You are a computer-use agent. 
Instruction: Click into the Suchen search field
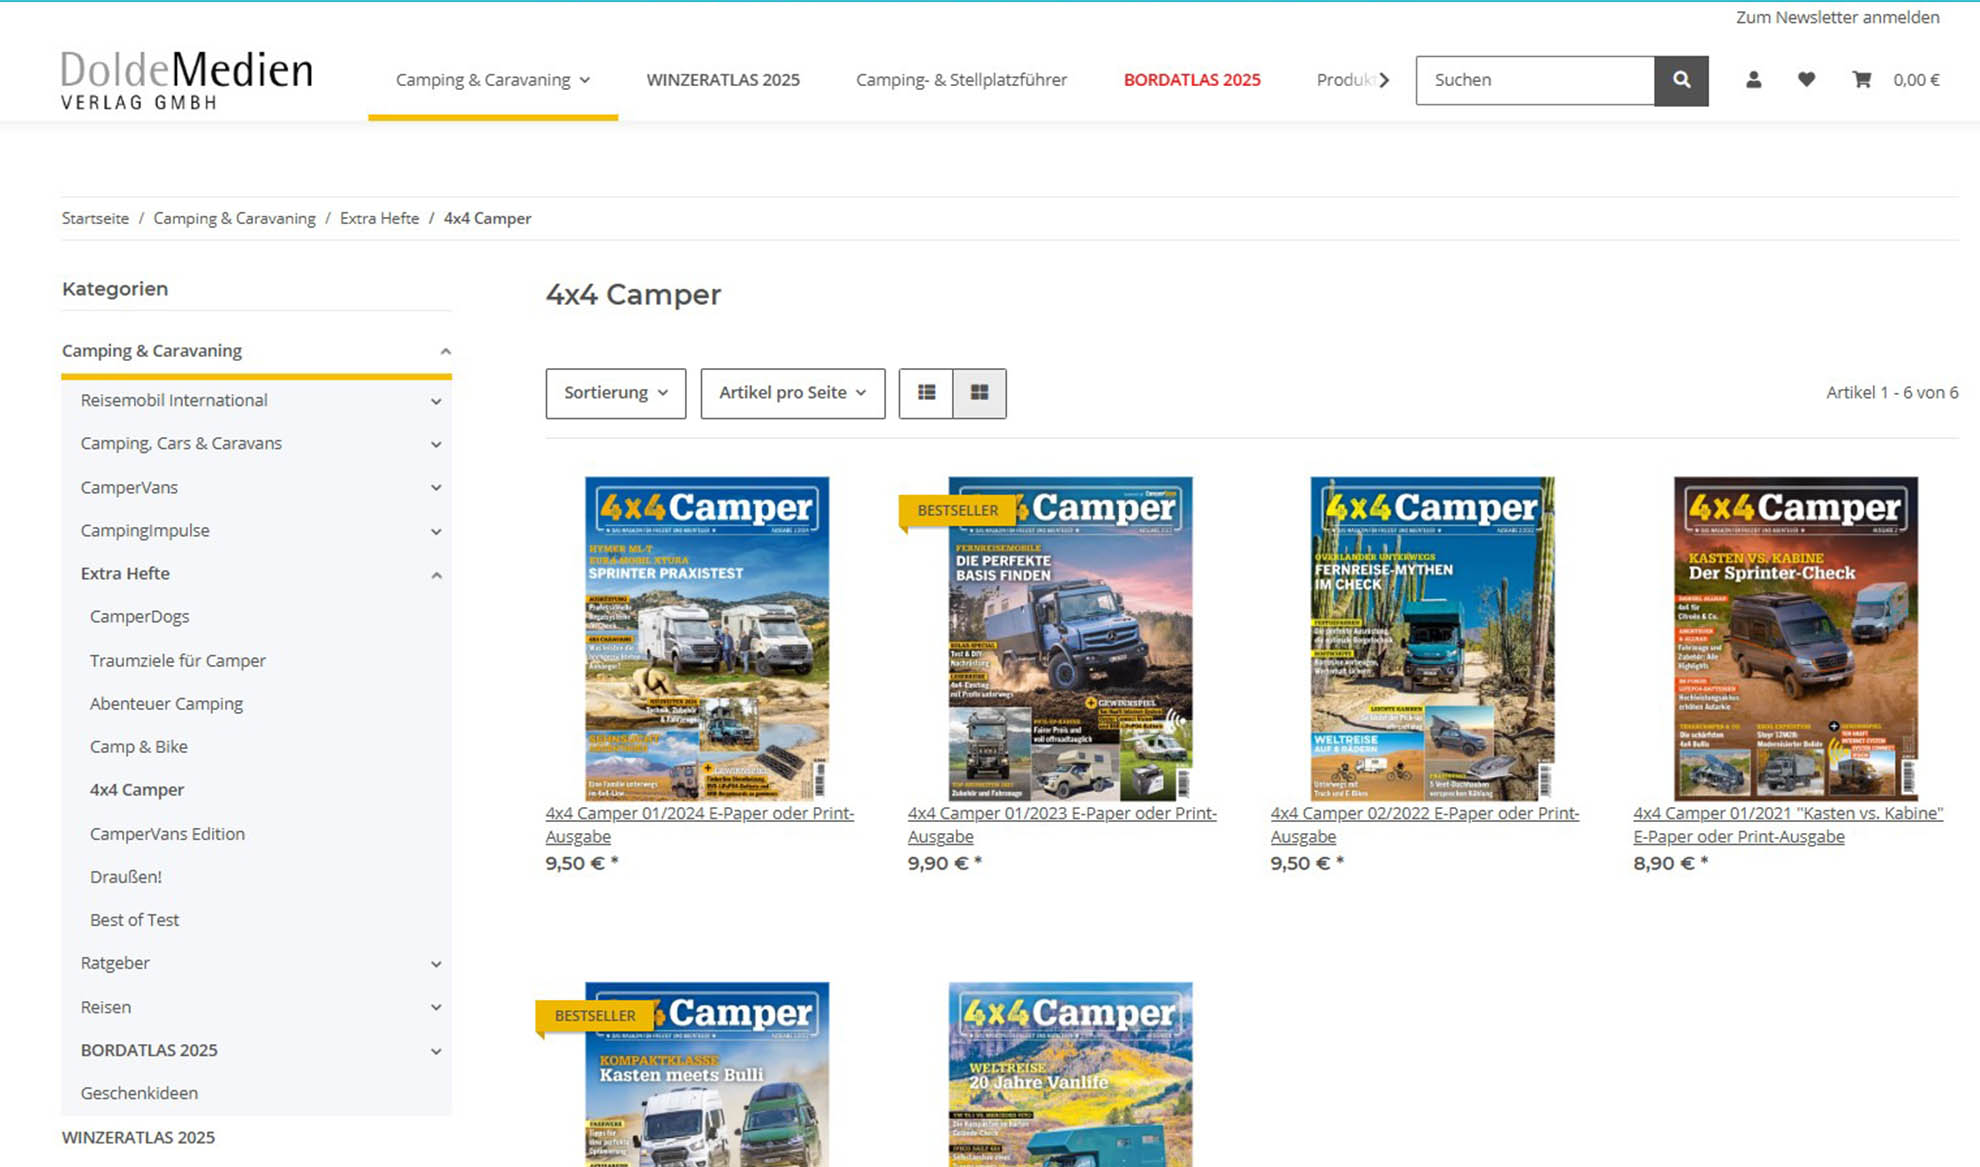pyautogui.click(x=1534, y=80)
